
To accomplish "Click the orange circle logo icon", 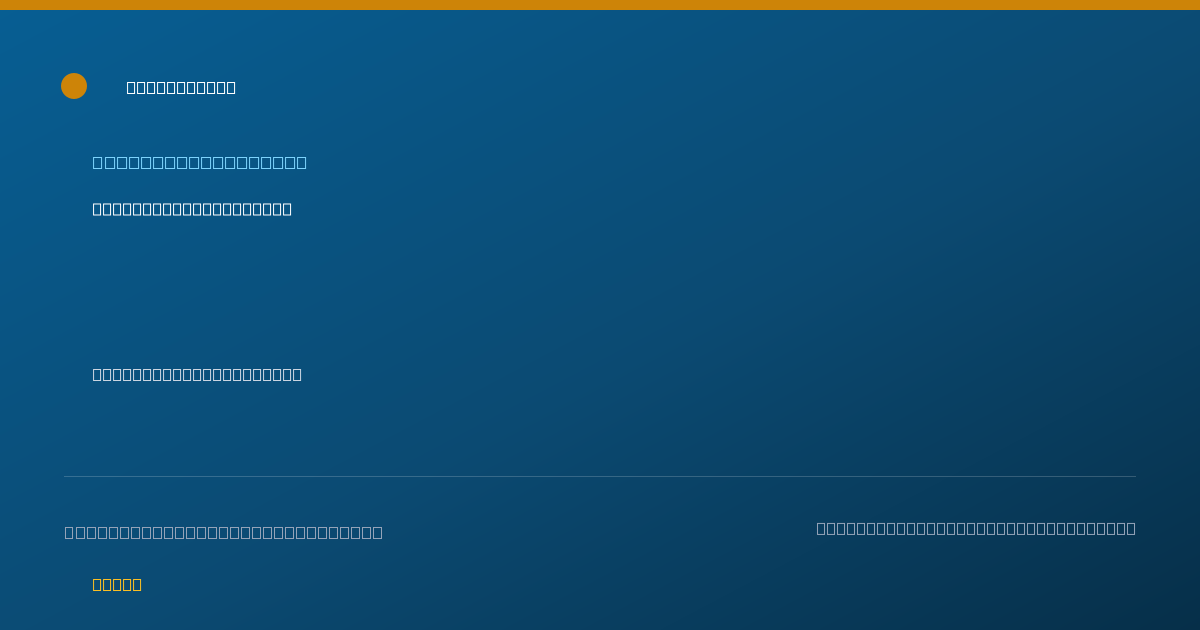I will [x=74, y=86].
